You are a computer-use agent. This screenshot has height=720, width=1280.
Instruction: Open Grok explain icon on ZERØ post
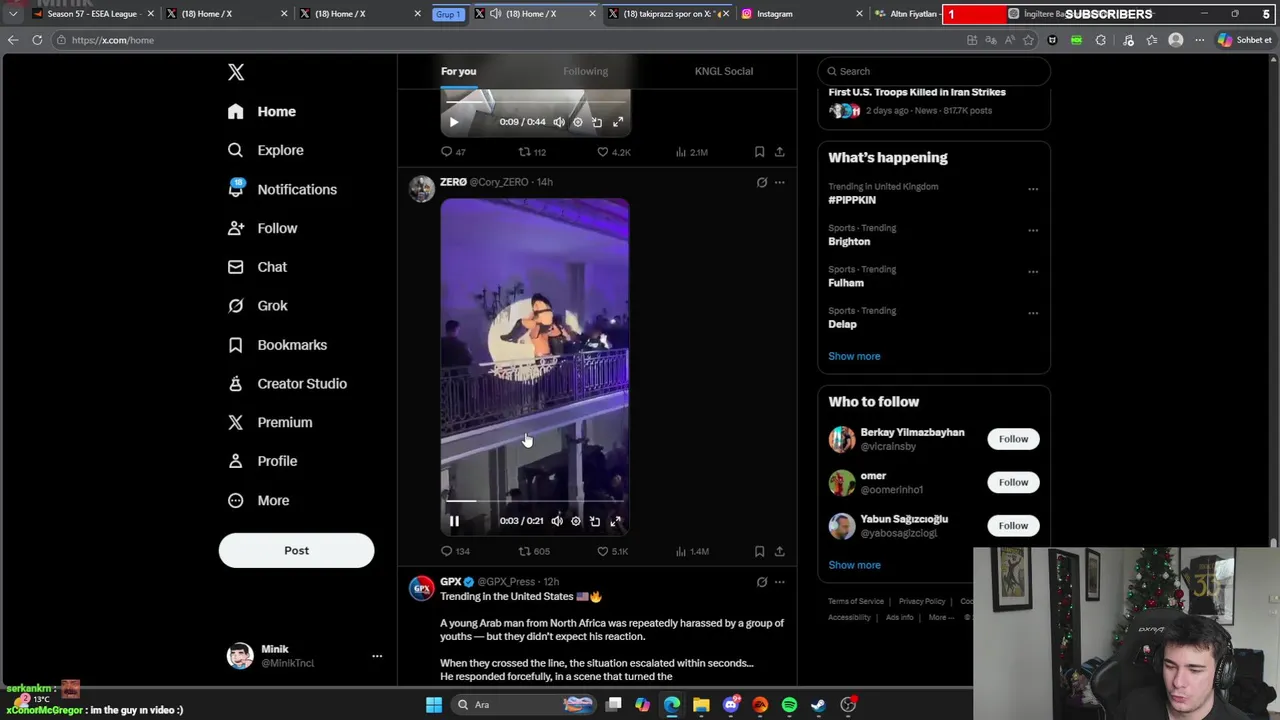pyautogui.click(x=761, y=182)
